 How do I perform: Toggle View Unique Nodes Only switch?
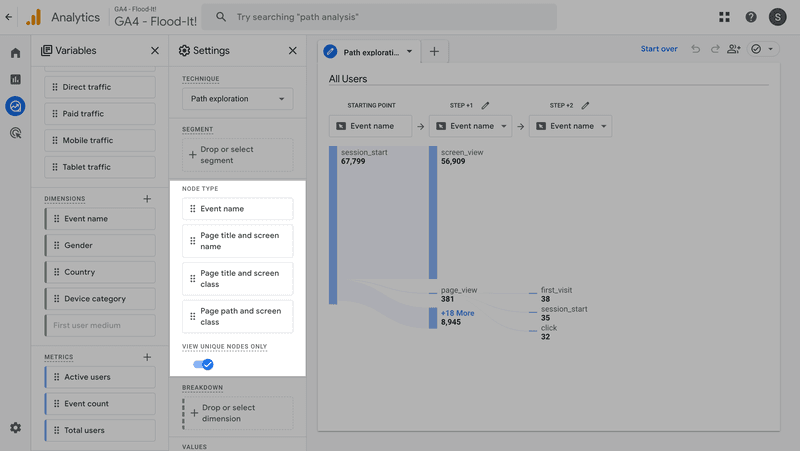point(203,364)
